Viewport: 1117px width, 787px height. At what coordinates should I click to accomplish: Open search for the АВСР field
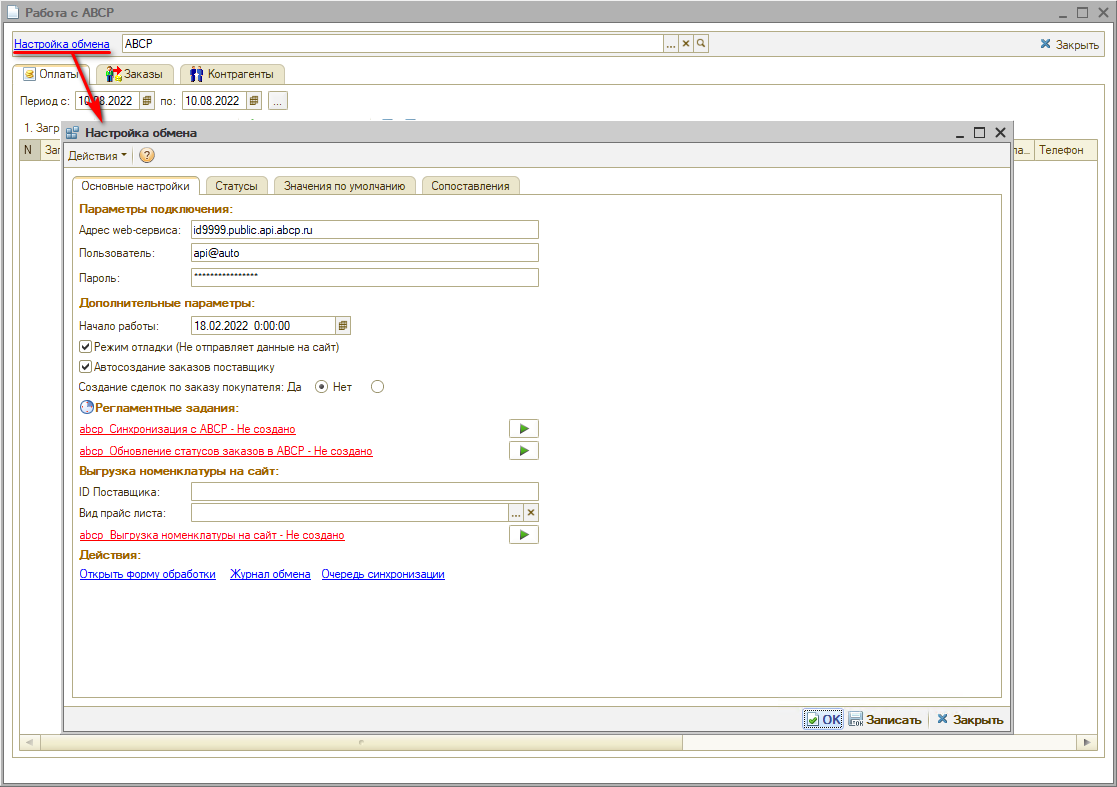pos(701,43)
